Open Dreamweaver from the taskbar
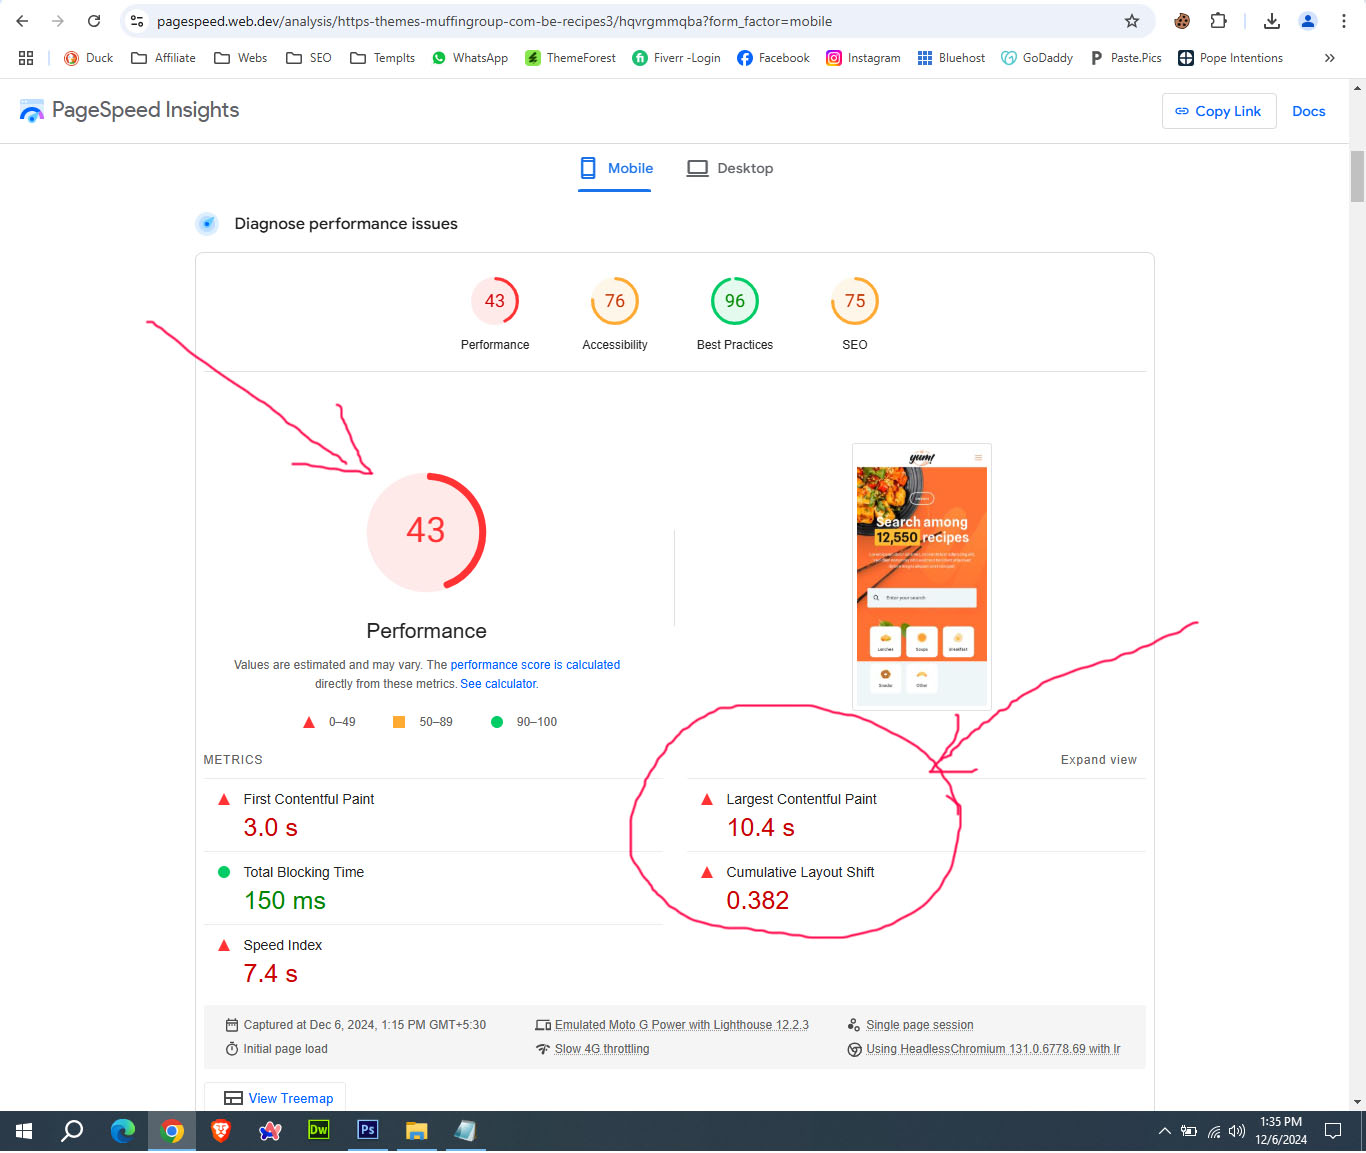The height and width of the screenshot is (1153, 1366). (319, 1131)
